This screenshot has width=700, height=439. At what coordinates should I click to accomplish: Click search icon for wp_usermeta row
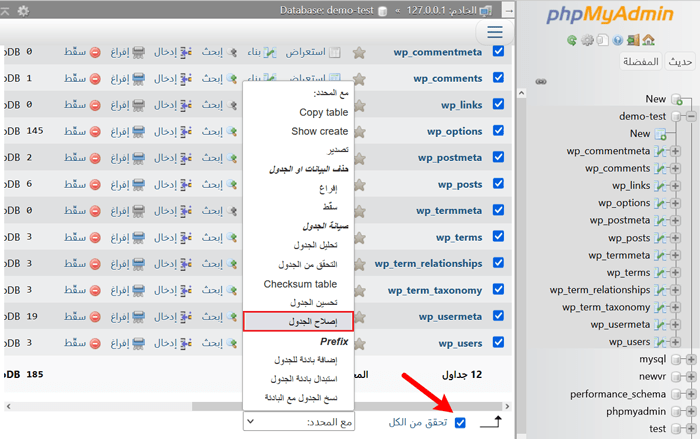231,317
